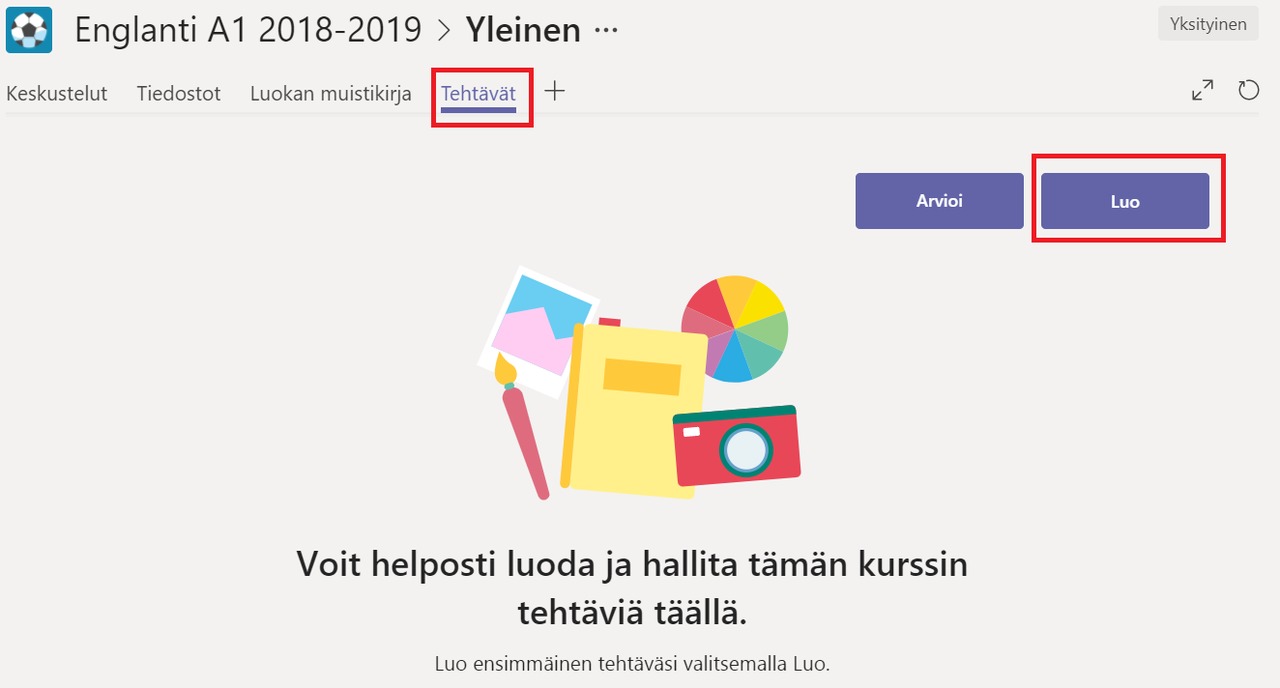The image size is (1280, 688).
Task: Switch to the Keskustelut tab
Action: tap(57, 93)
